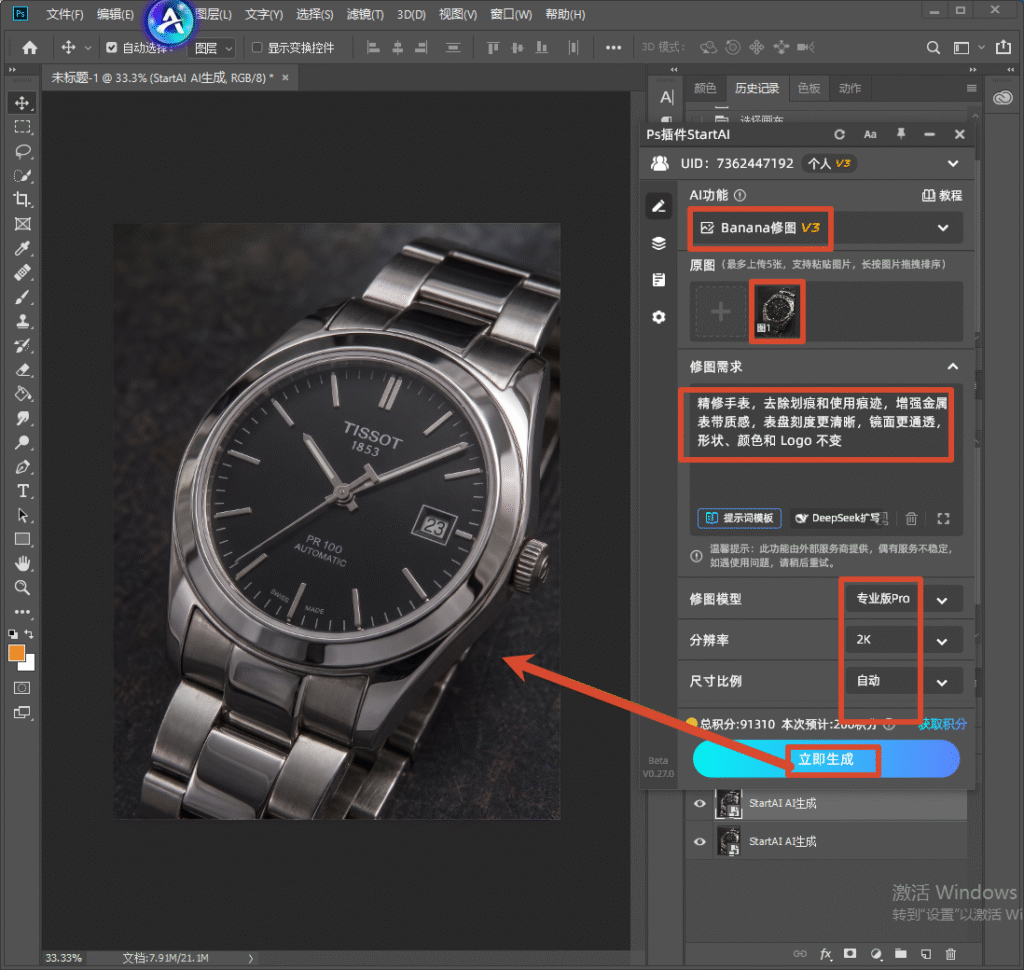Select the uploaded watch thumbnail 图1
The height and width of the screenshot is (970, 1024).
[x=776, y=312]
